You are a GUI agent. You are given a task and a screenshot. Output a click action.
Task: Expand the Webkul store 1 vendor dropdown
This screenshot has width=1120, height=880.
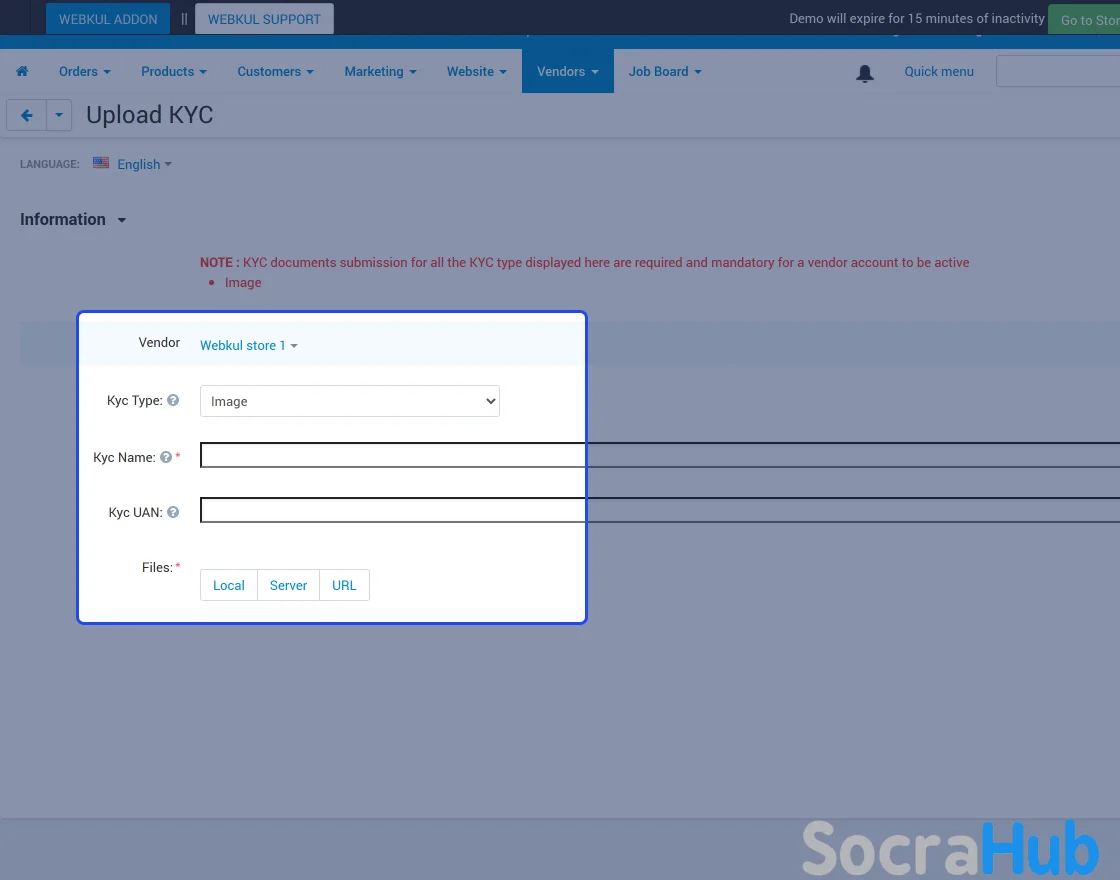click(x=248, y=345)
